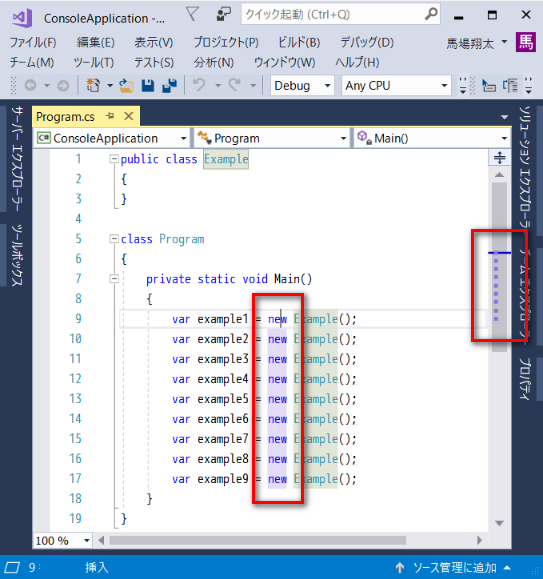This screenshot has height=579, width=543.
Task: Open the ソリューション エクスプローラー side tab
Action: 524,168
